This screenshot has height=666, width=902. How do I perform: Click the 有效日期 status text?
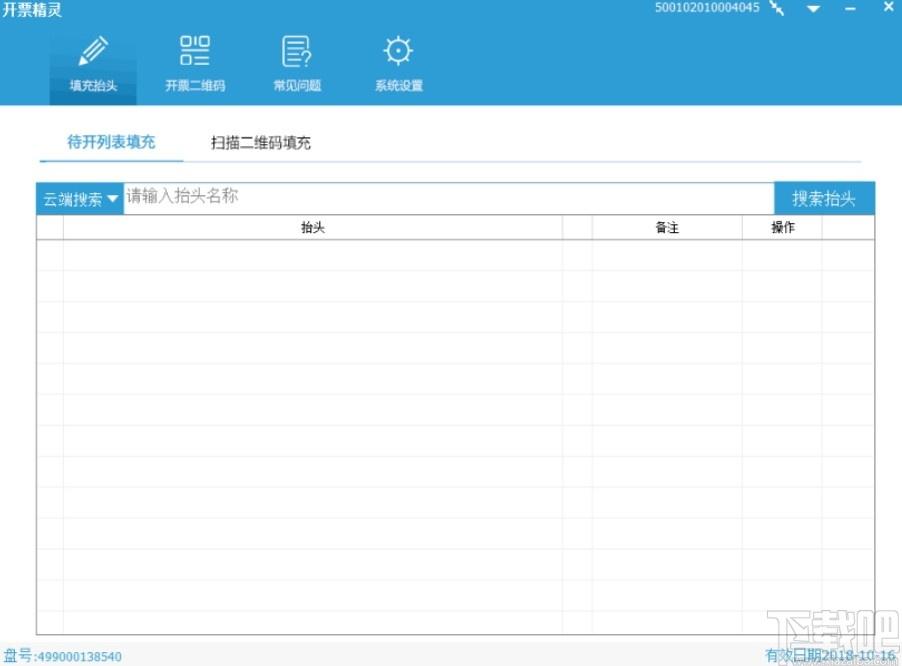[x=830, y=655]
